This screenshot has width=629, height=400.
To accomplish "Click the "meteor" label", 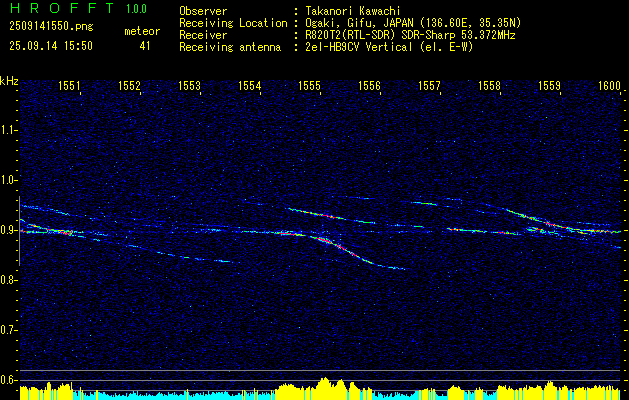I will [142, 31].
